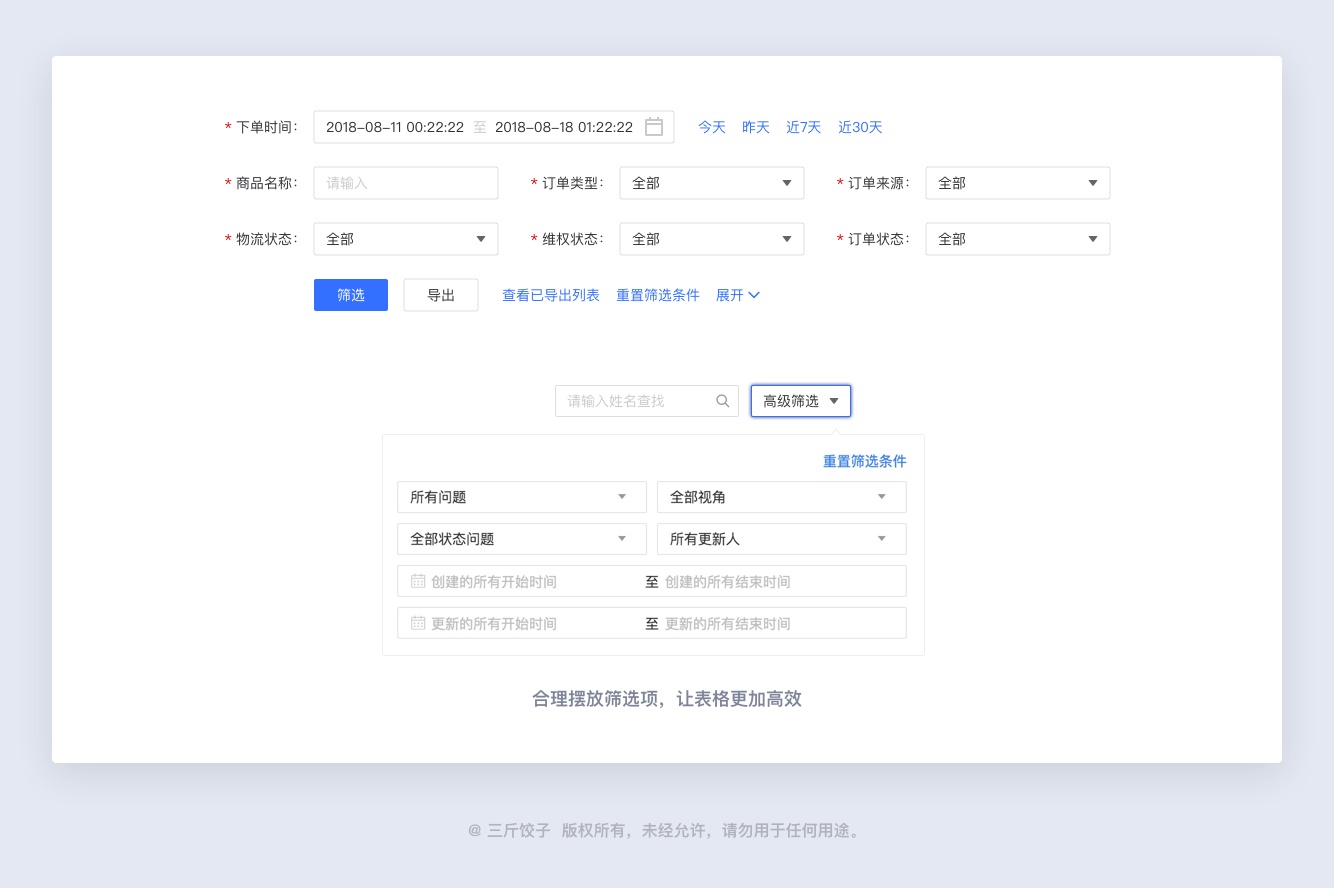
Task: Toggle the 高级筛选 dropdown button
Action: coord(801,401)
